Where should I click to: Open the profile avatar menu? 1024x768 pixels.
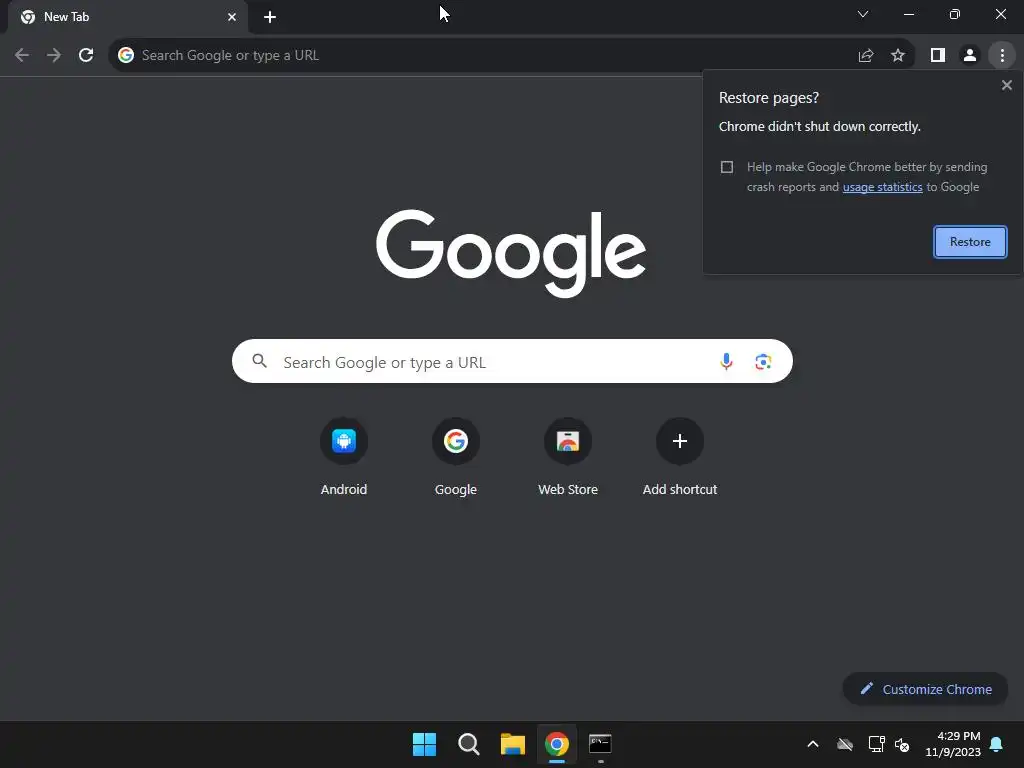(970, 56)
